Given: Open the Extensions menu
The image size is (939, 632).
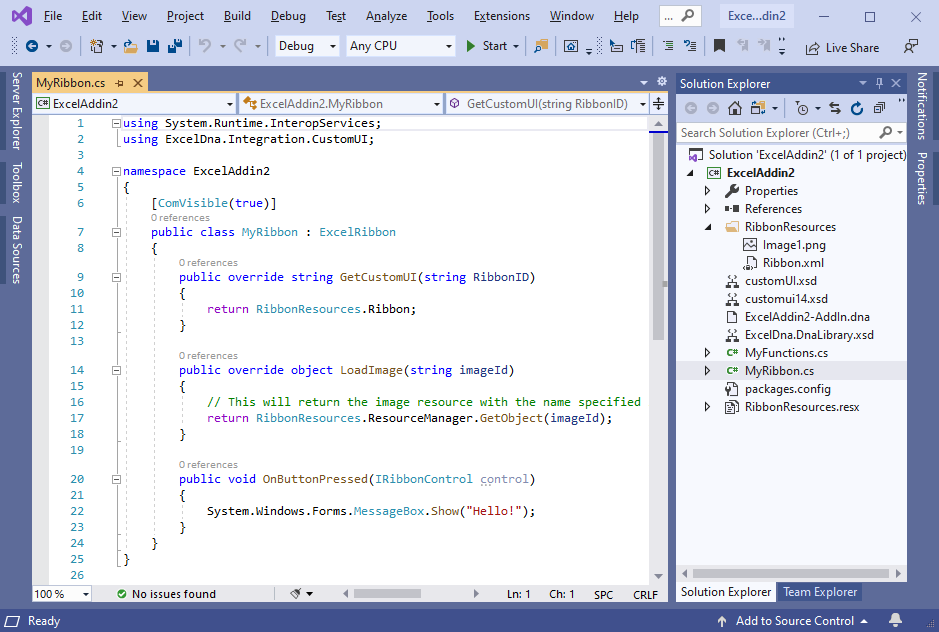Looking at the screenshot, I should point(502,16).
